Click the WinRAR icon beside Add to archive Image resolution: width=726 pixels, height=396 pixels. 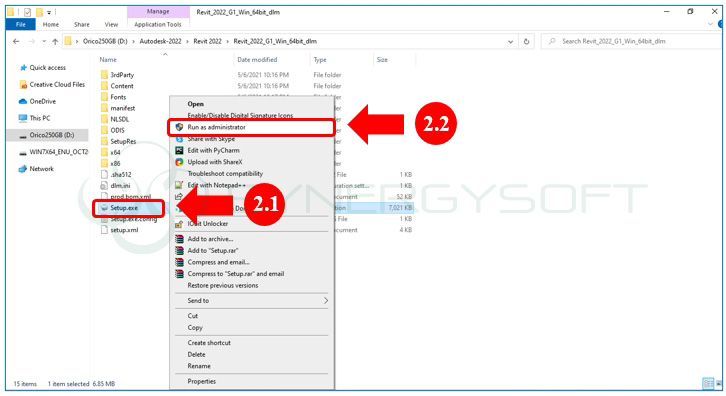pos(179,239)
